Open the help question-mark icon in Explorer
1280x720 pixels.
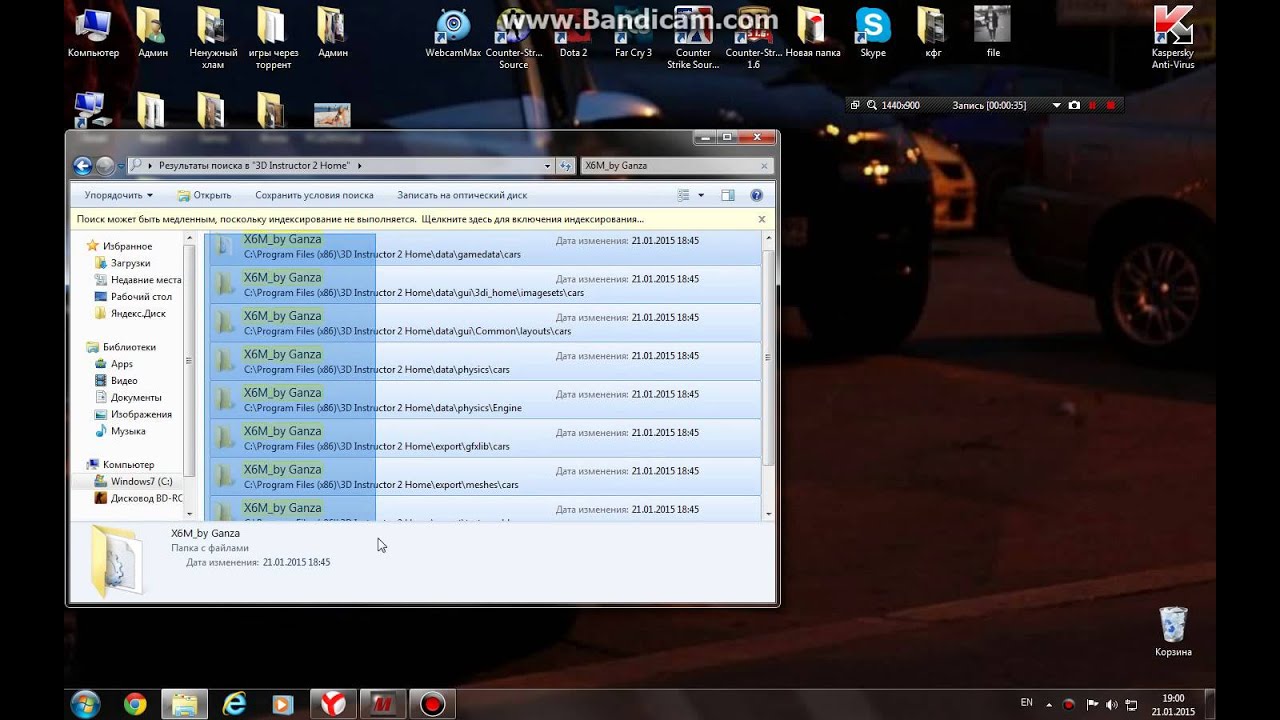point(757,195)
